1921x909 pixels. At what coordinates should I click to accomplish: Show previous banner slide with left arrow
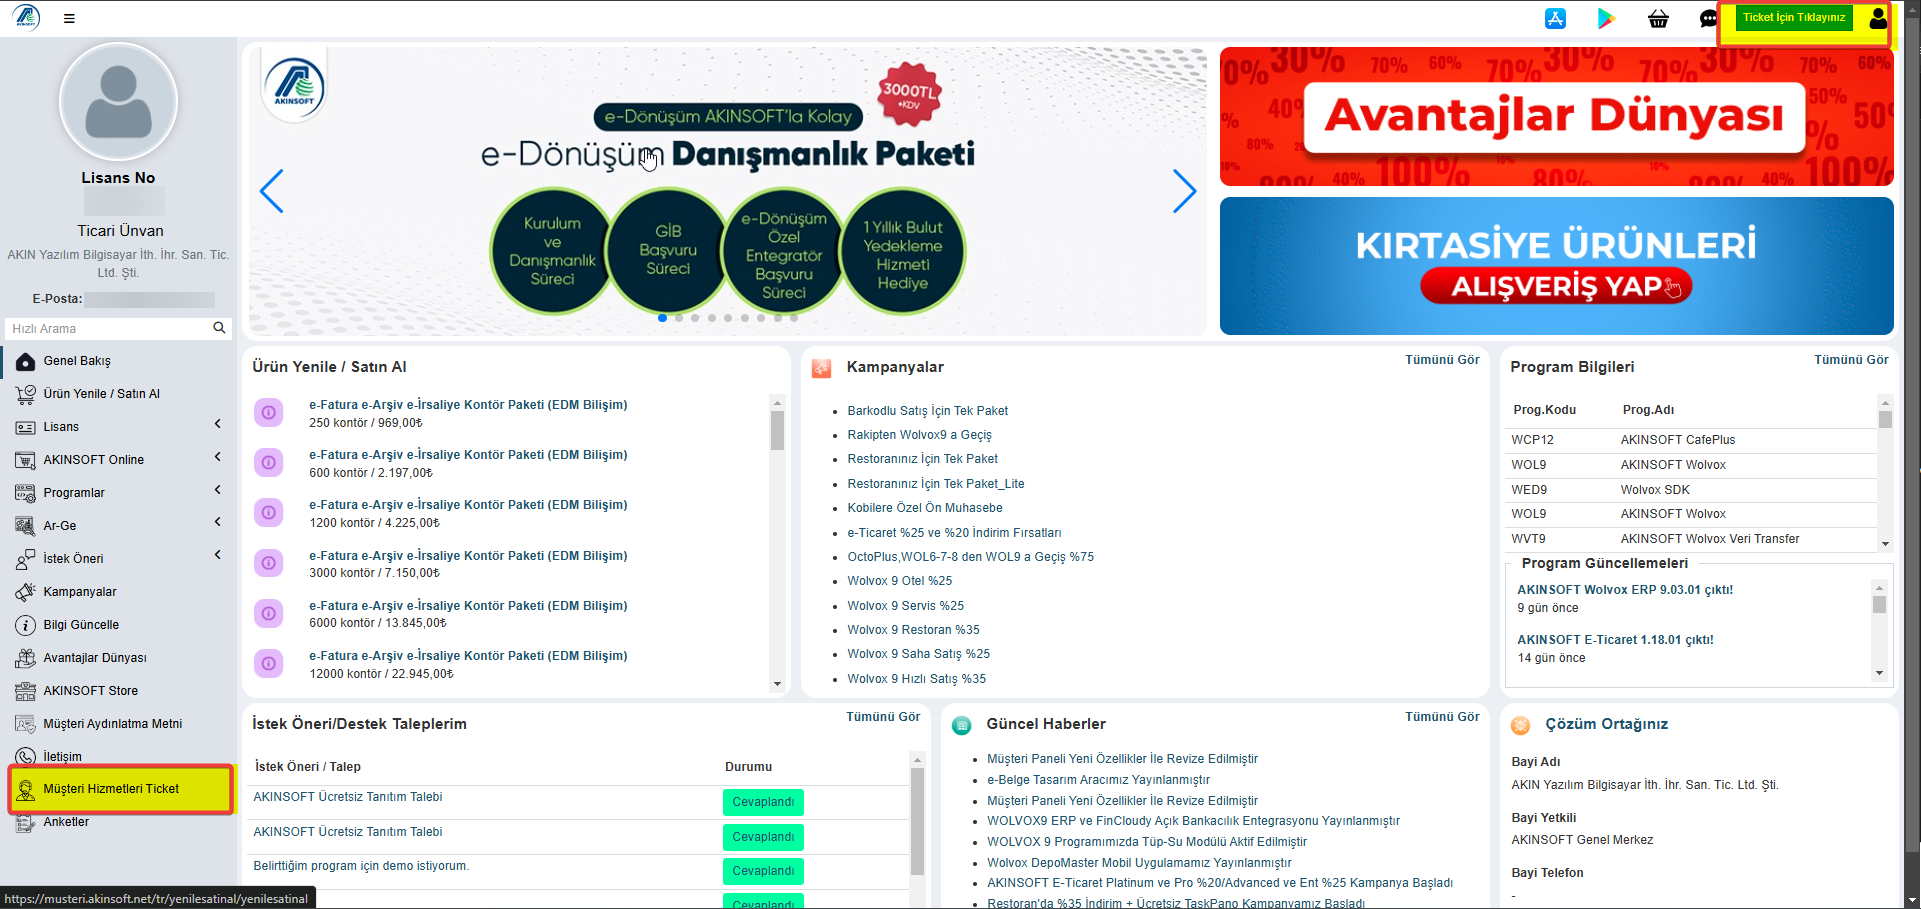271,191
